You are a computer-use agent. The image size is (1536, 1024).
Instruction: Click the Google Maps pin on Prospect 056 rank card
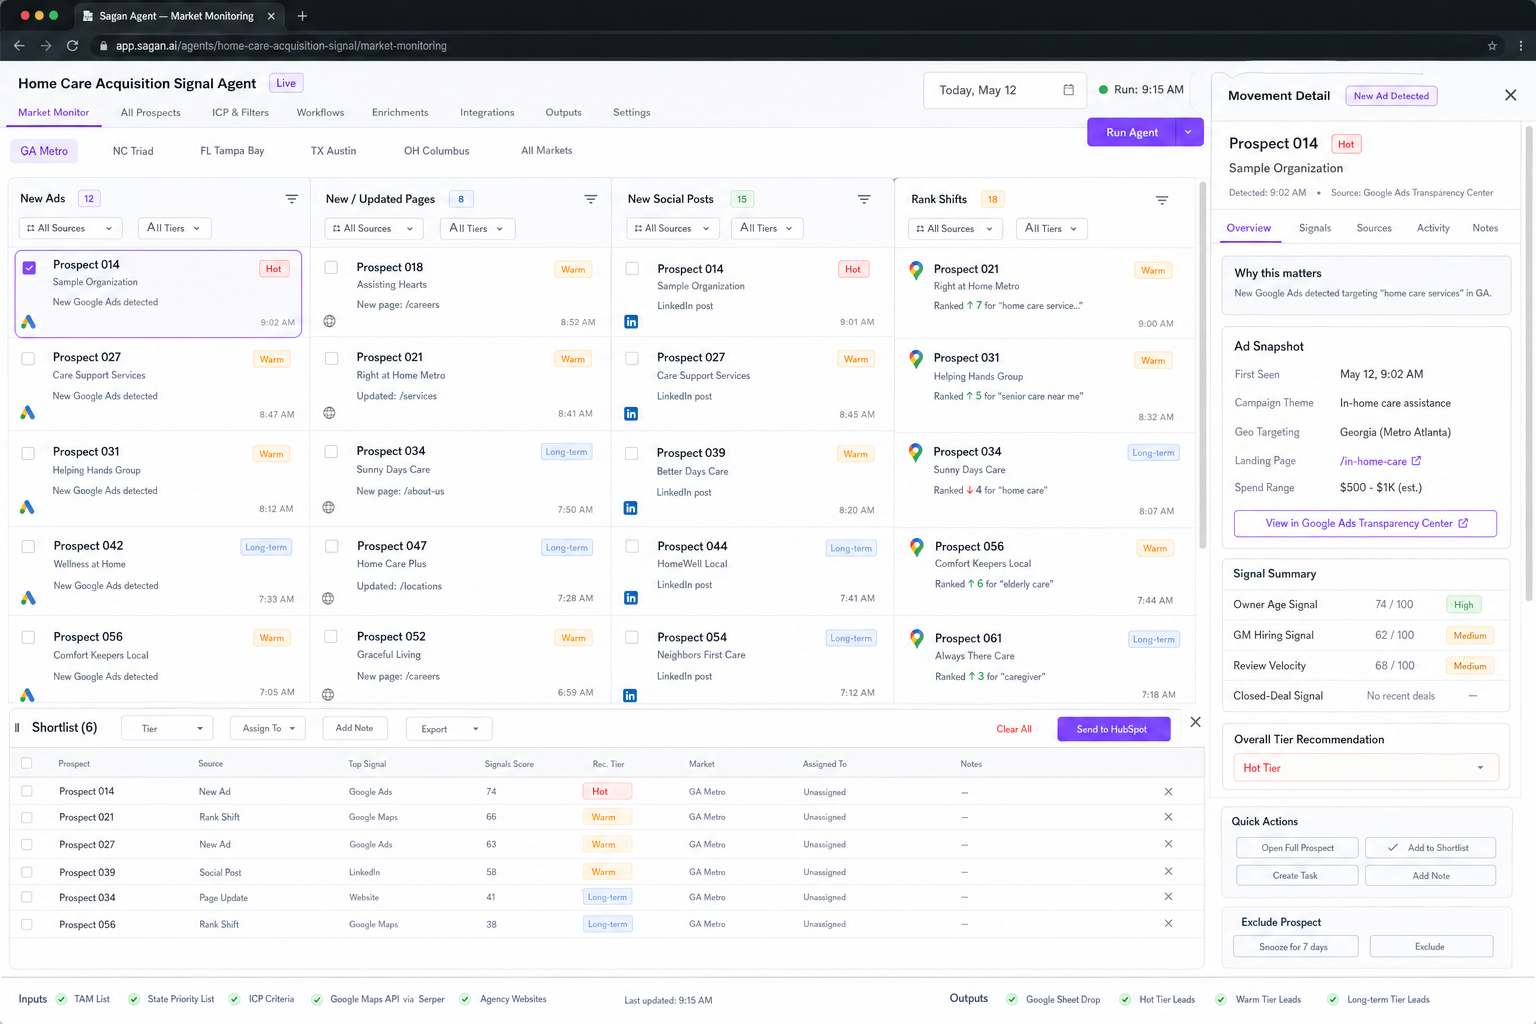(916, 547)
